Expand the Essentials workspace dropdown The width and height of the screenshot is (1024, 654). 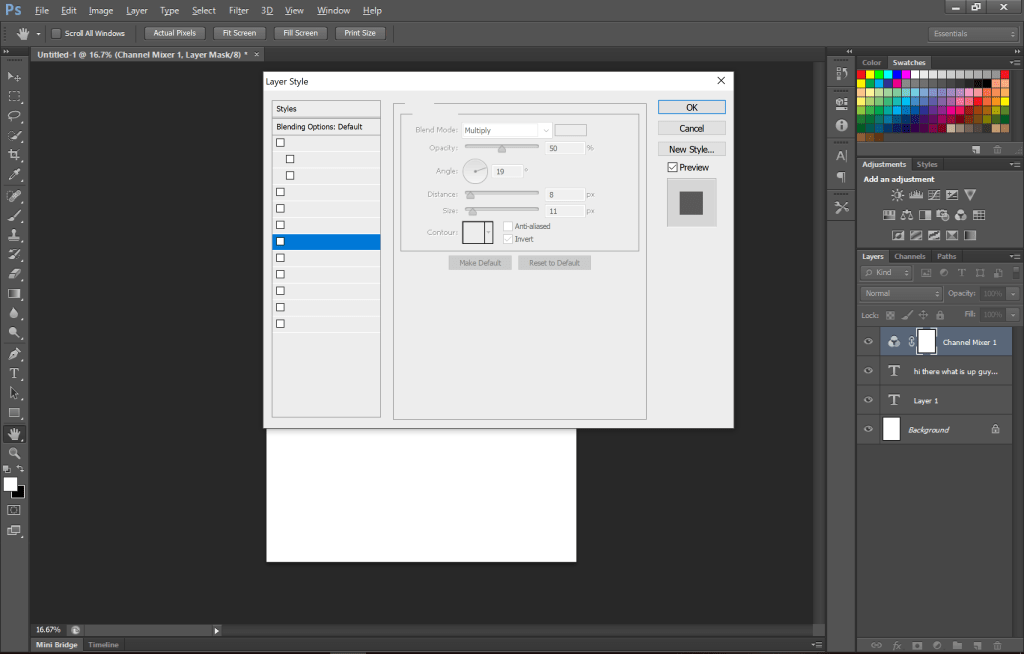point(972,33)
